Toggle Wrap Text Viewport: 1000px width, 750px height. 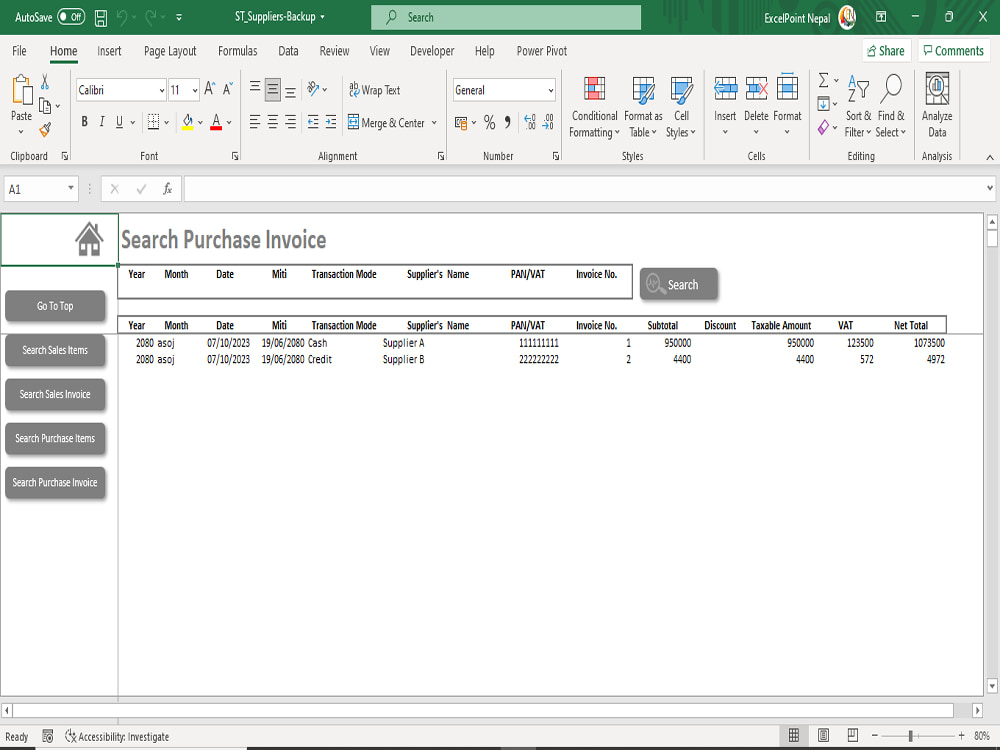pos(374,90)
